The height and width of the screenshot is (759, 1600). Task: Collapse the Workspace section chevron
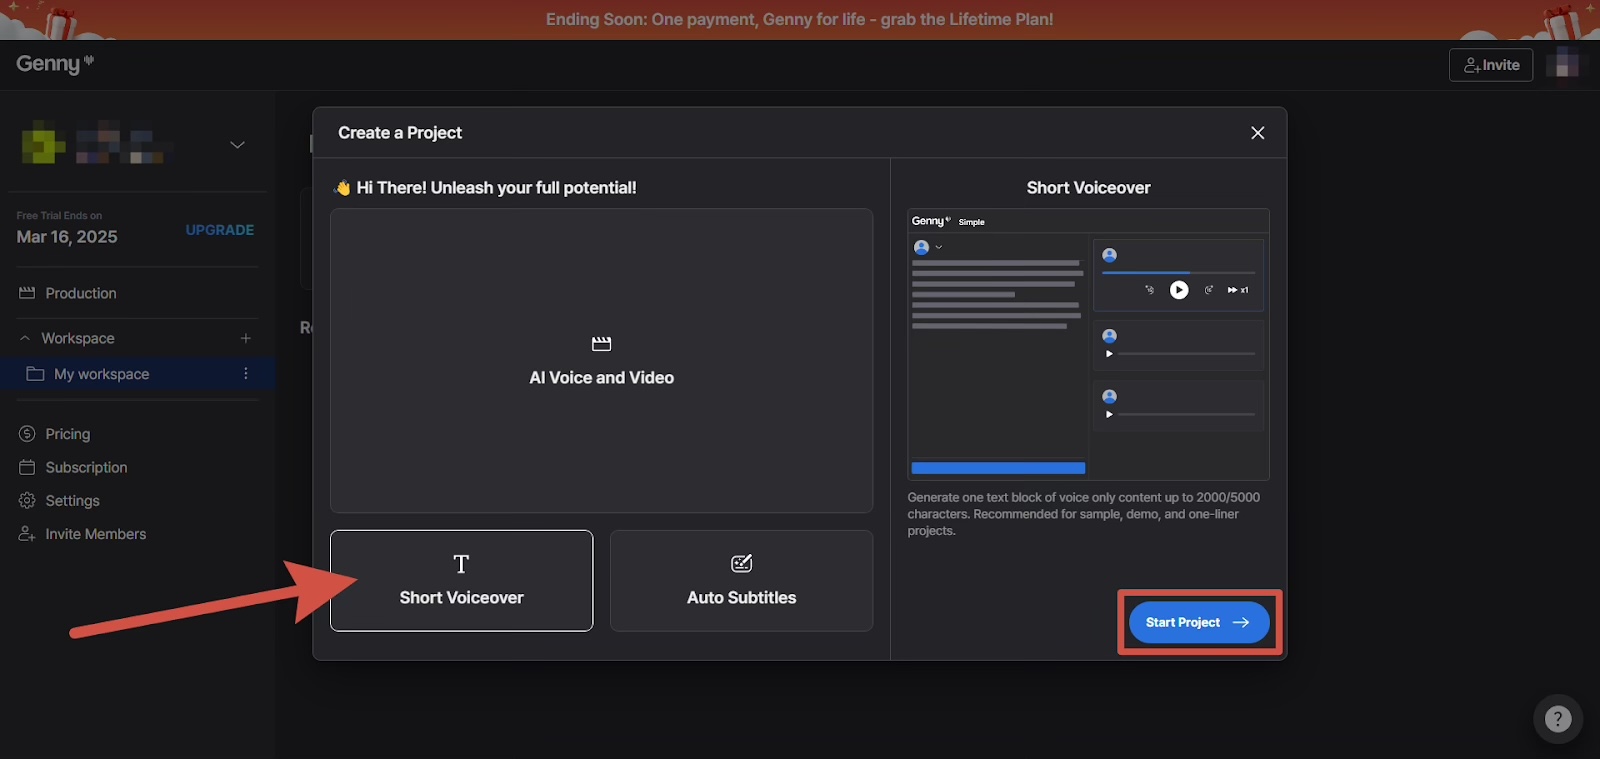(25, 338)
